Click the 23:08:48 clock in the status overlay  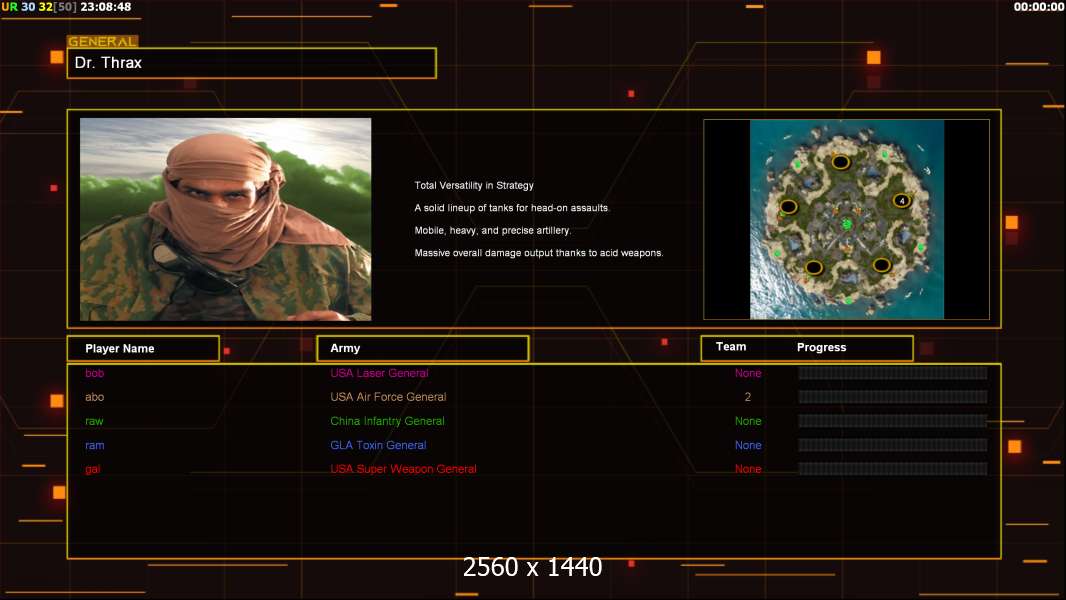pyautogui.click(x=105, y=7)
